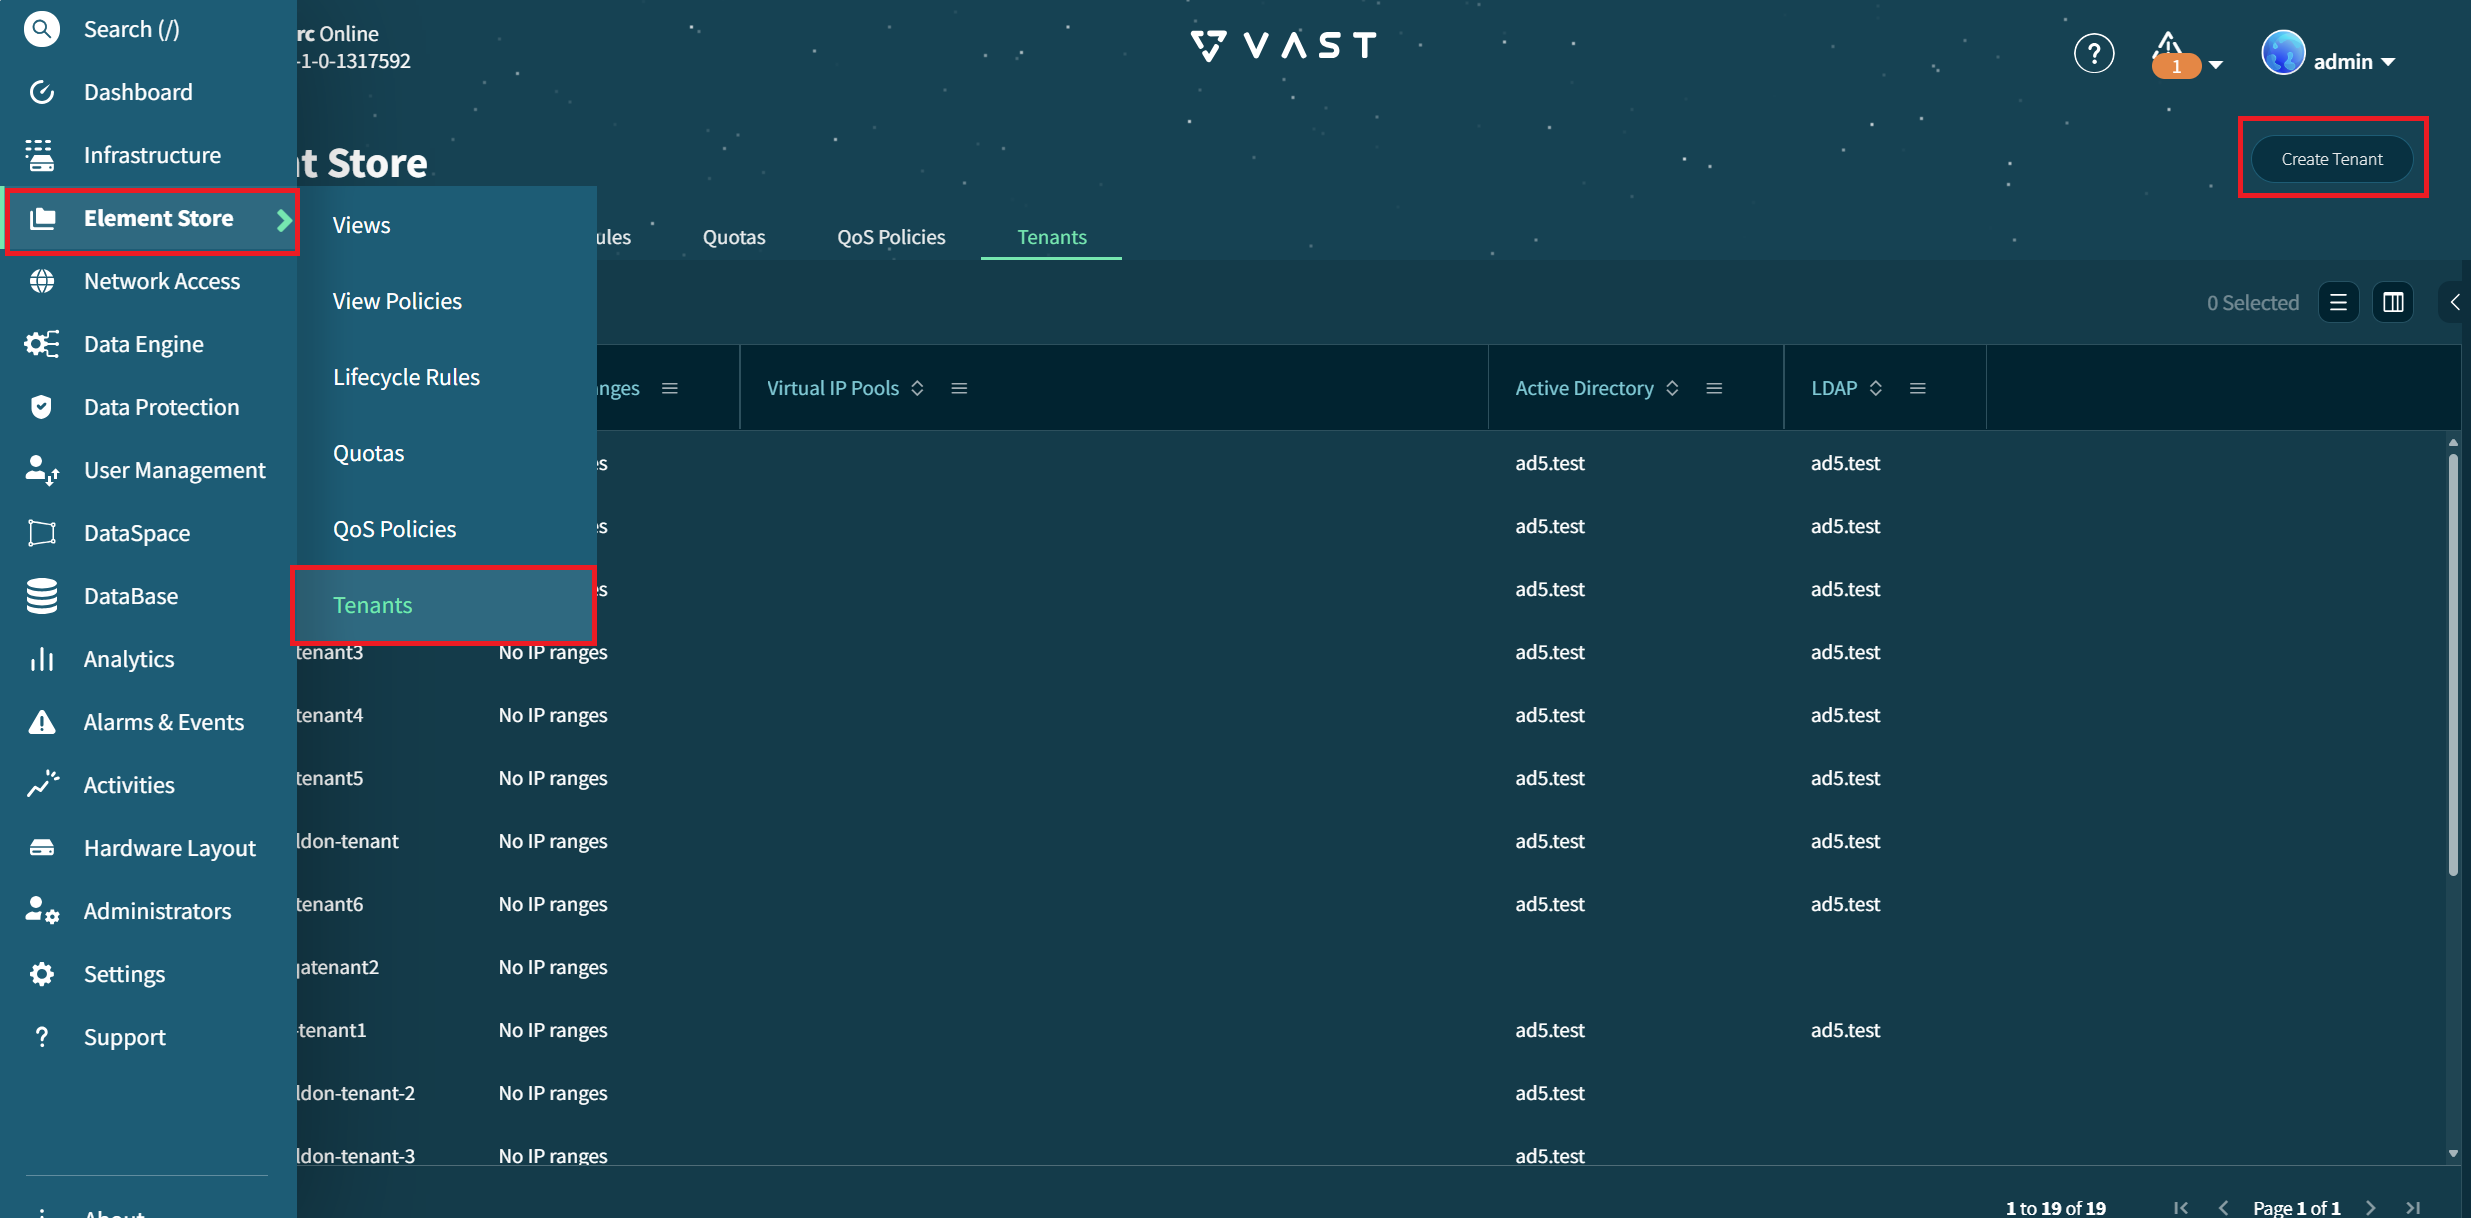Switch to list row view icon
Image resolution: width=2471 pixels, height=1218 pixels.
[x=2338, y=302]
